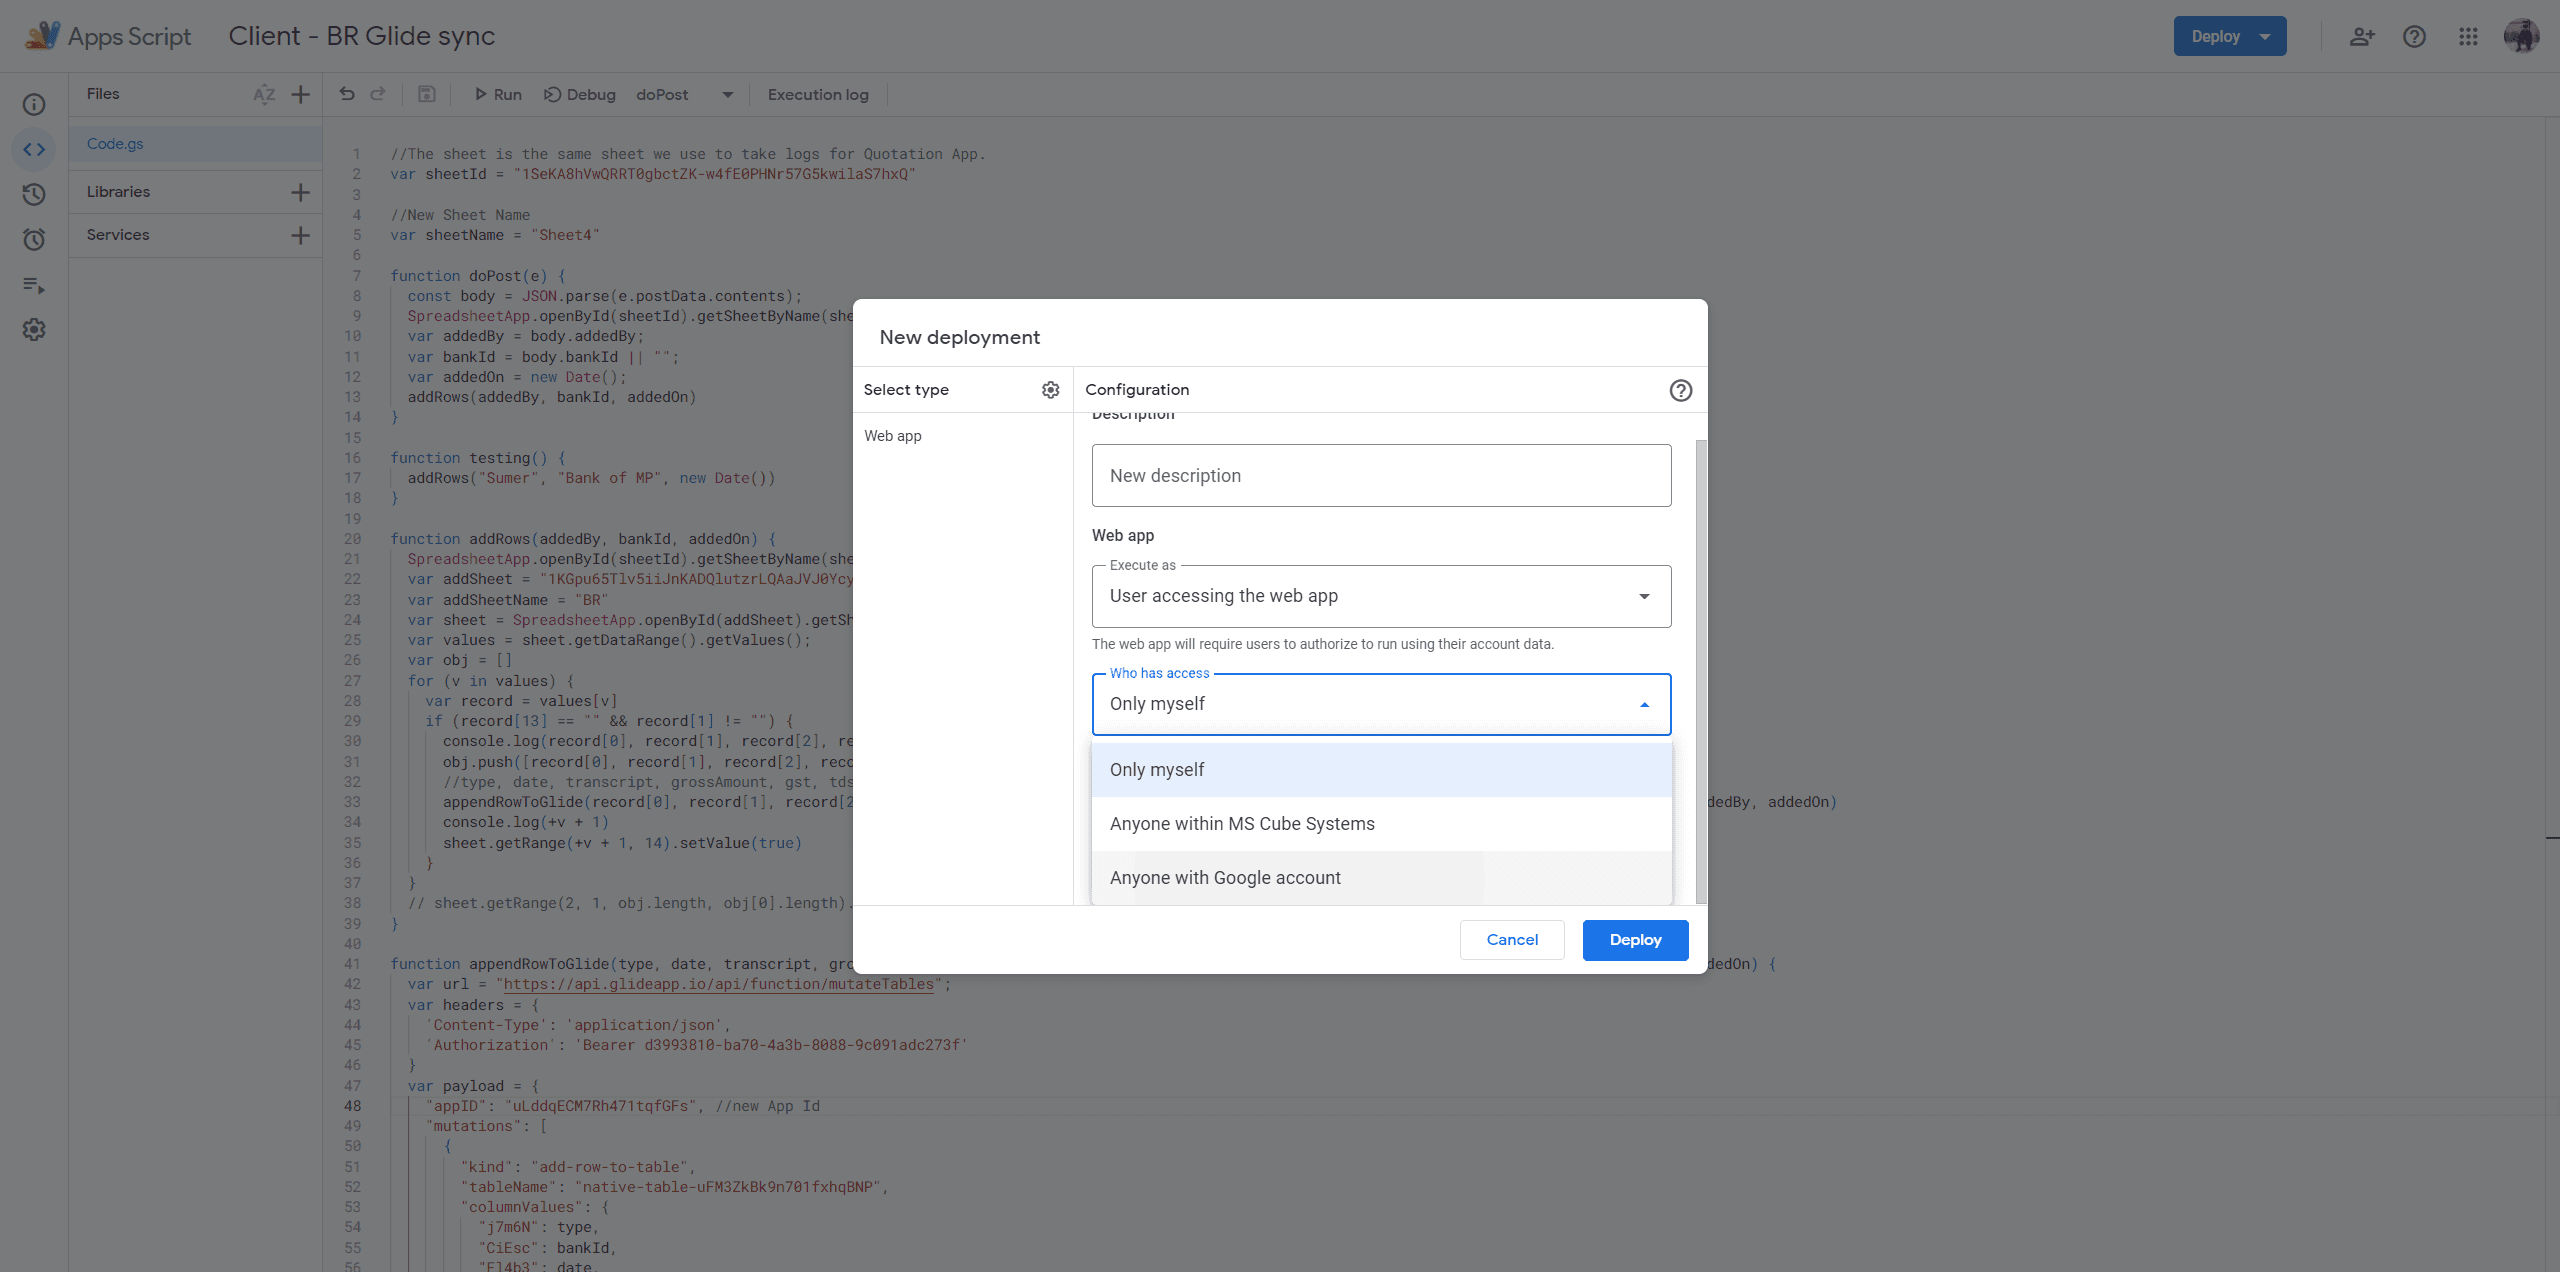Click the function doPost(e) code line
The height and width of the screenshot is (1272, 2560).
(x=478, y=276)
